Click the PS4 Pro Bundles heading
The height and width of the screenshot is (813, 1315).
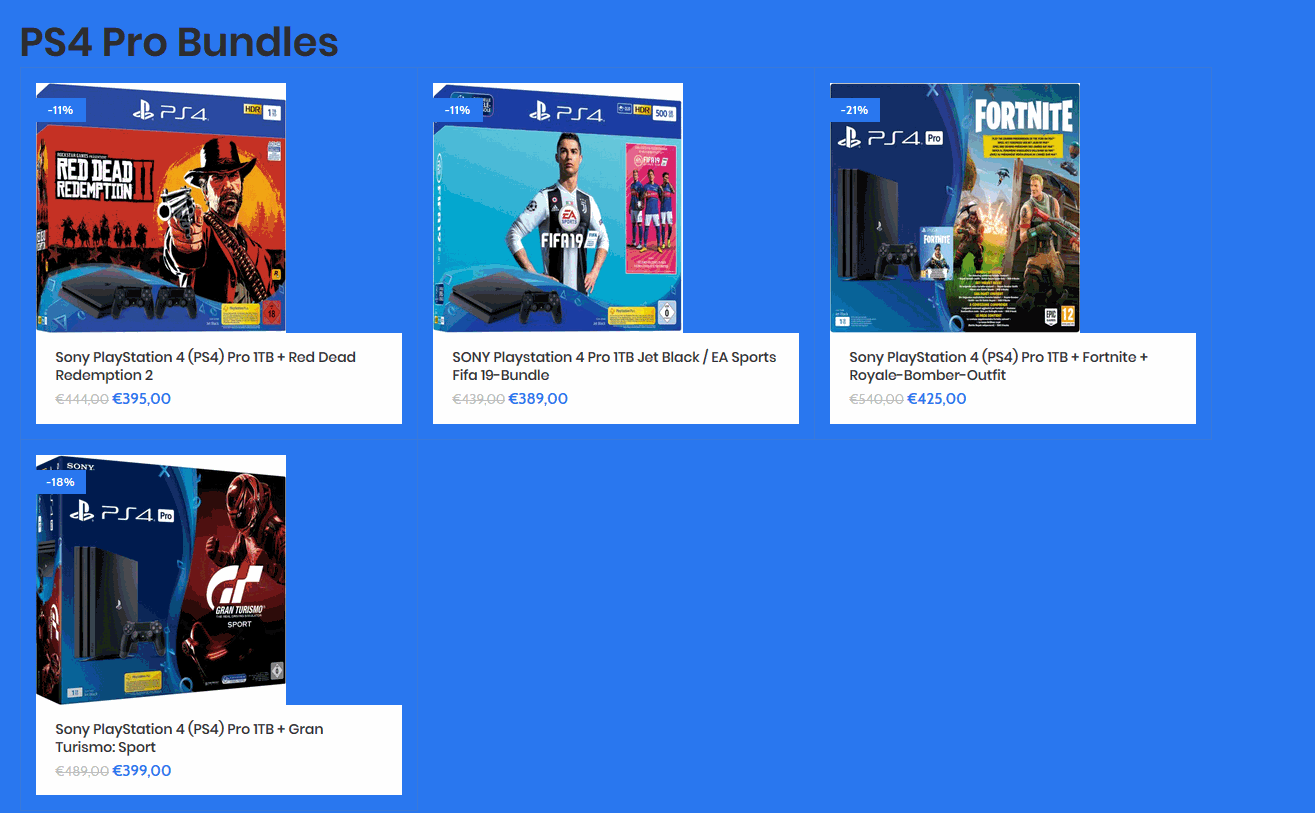click(179, 43)
